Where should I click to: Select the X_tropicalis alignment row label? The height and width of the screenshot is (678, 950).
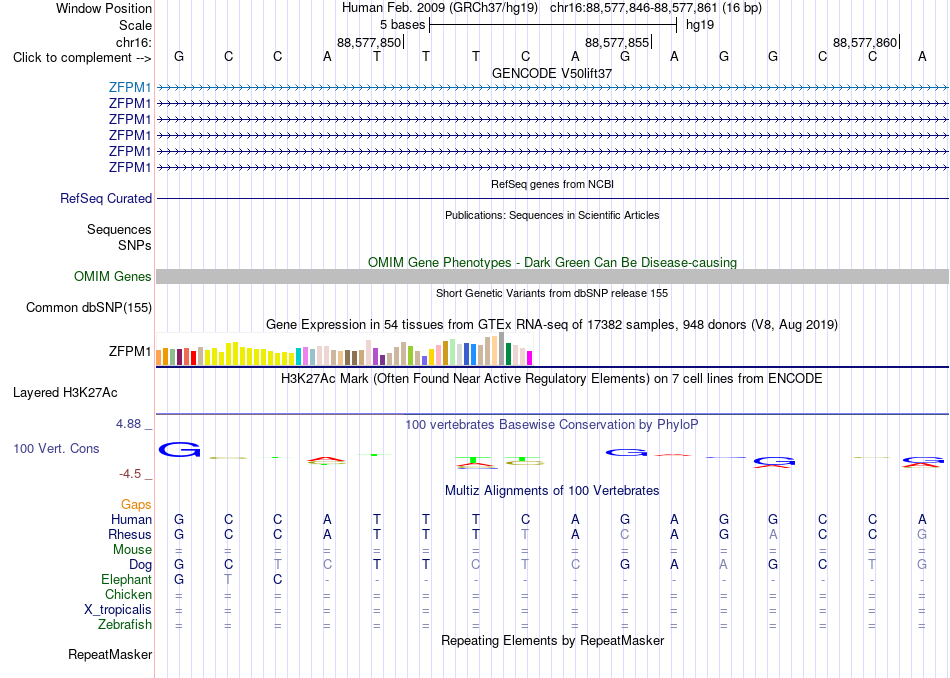pyautogui.click(x=118, y=610)
